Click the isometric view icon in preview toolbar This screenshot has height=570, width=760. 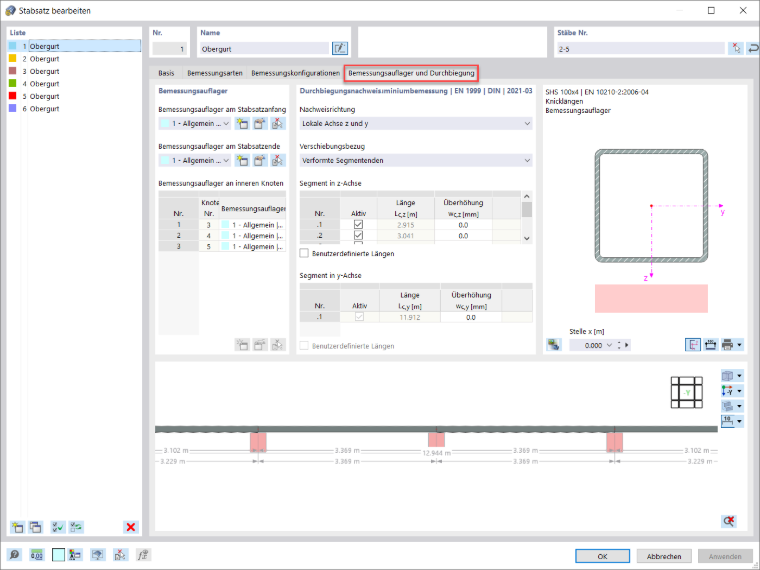tap(728, 376)
